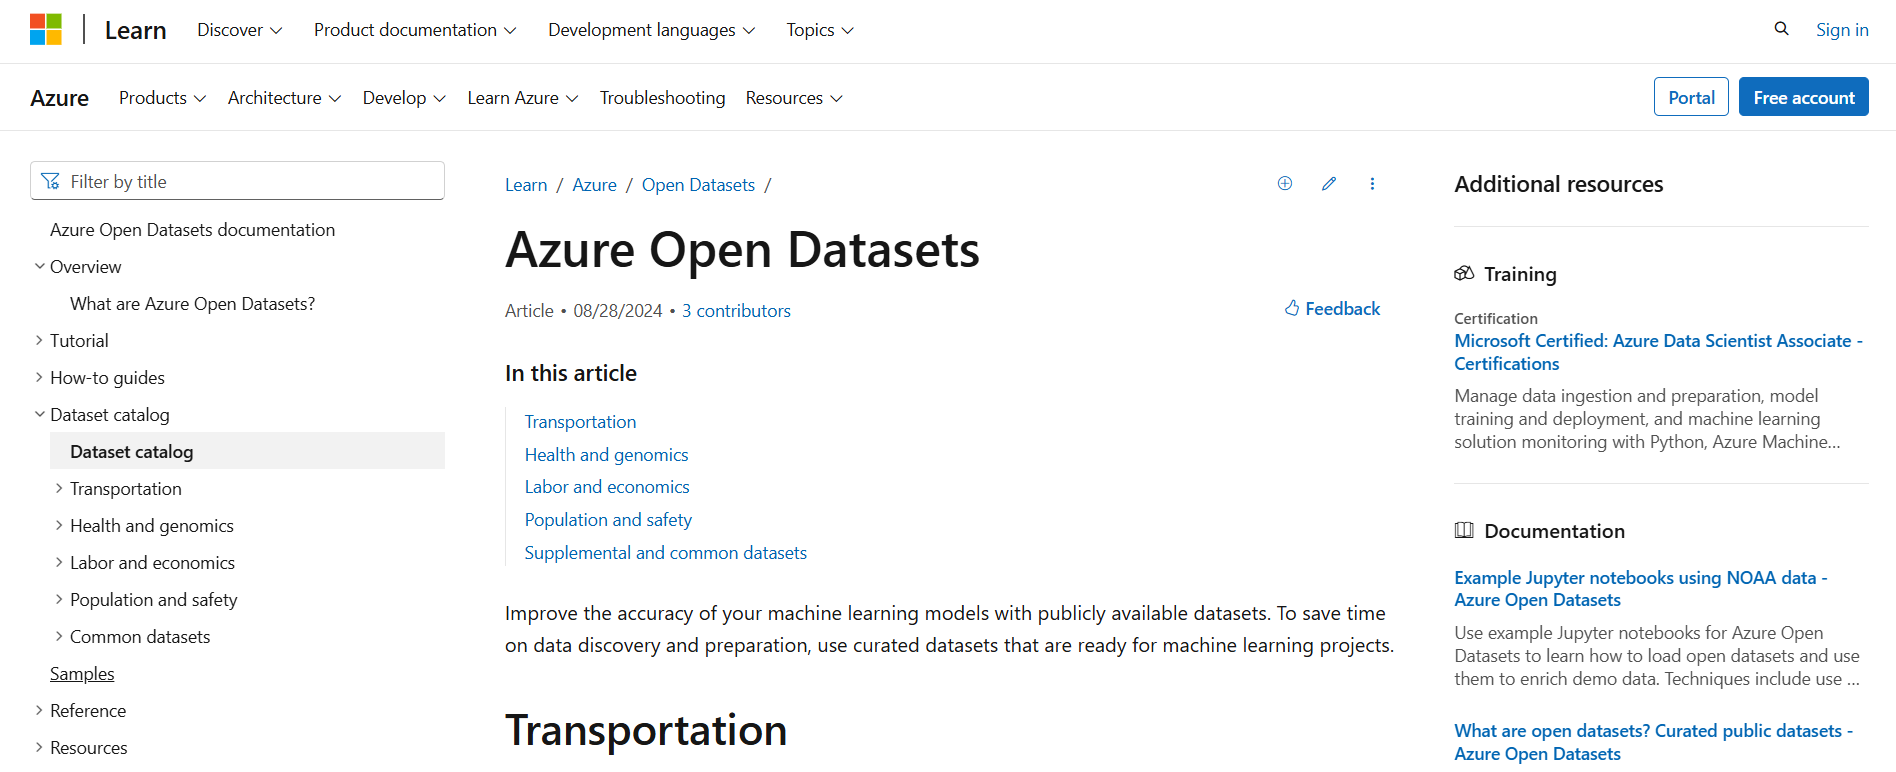Expand the Development languages menu
Viewport: 1896px width, 772px height.
[651, 30]
